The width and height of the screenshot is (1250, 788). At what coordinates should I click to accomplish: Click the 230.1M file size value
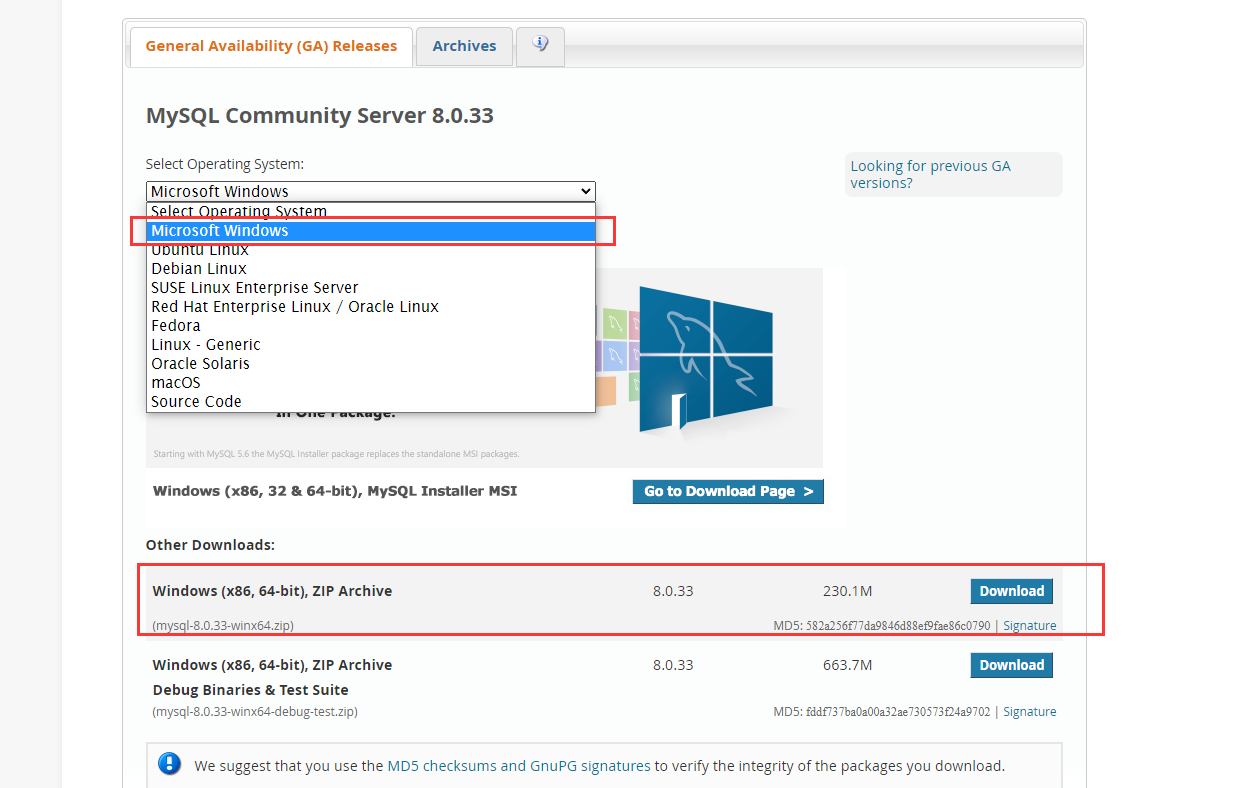[x=847, y=591]
